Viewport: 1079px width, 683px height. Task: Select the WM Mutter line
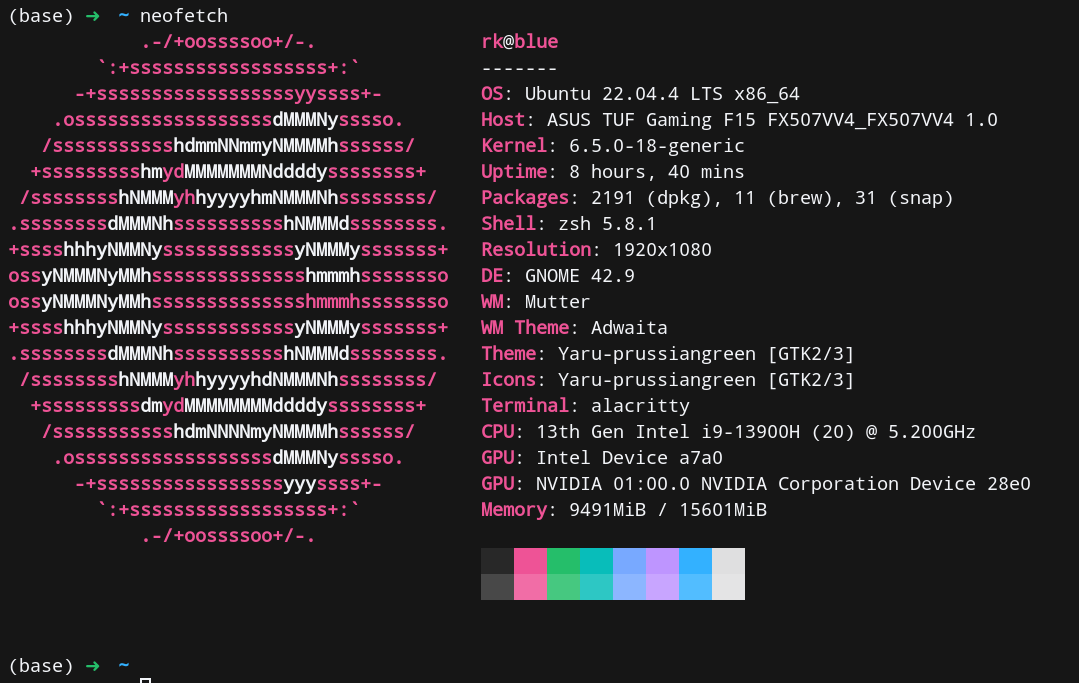pyautogui.click(x=535, y=302)
